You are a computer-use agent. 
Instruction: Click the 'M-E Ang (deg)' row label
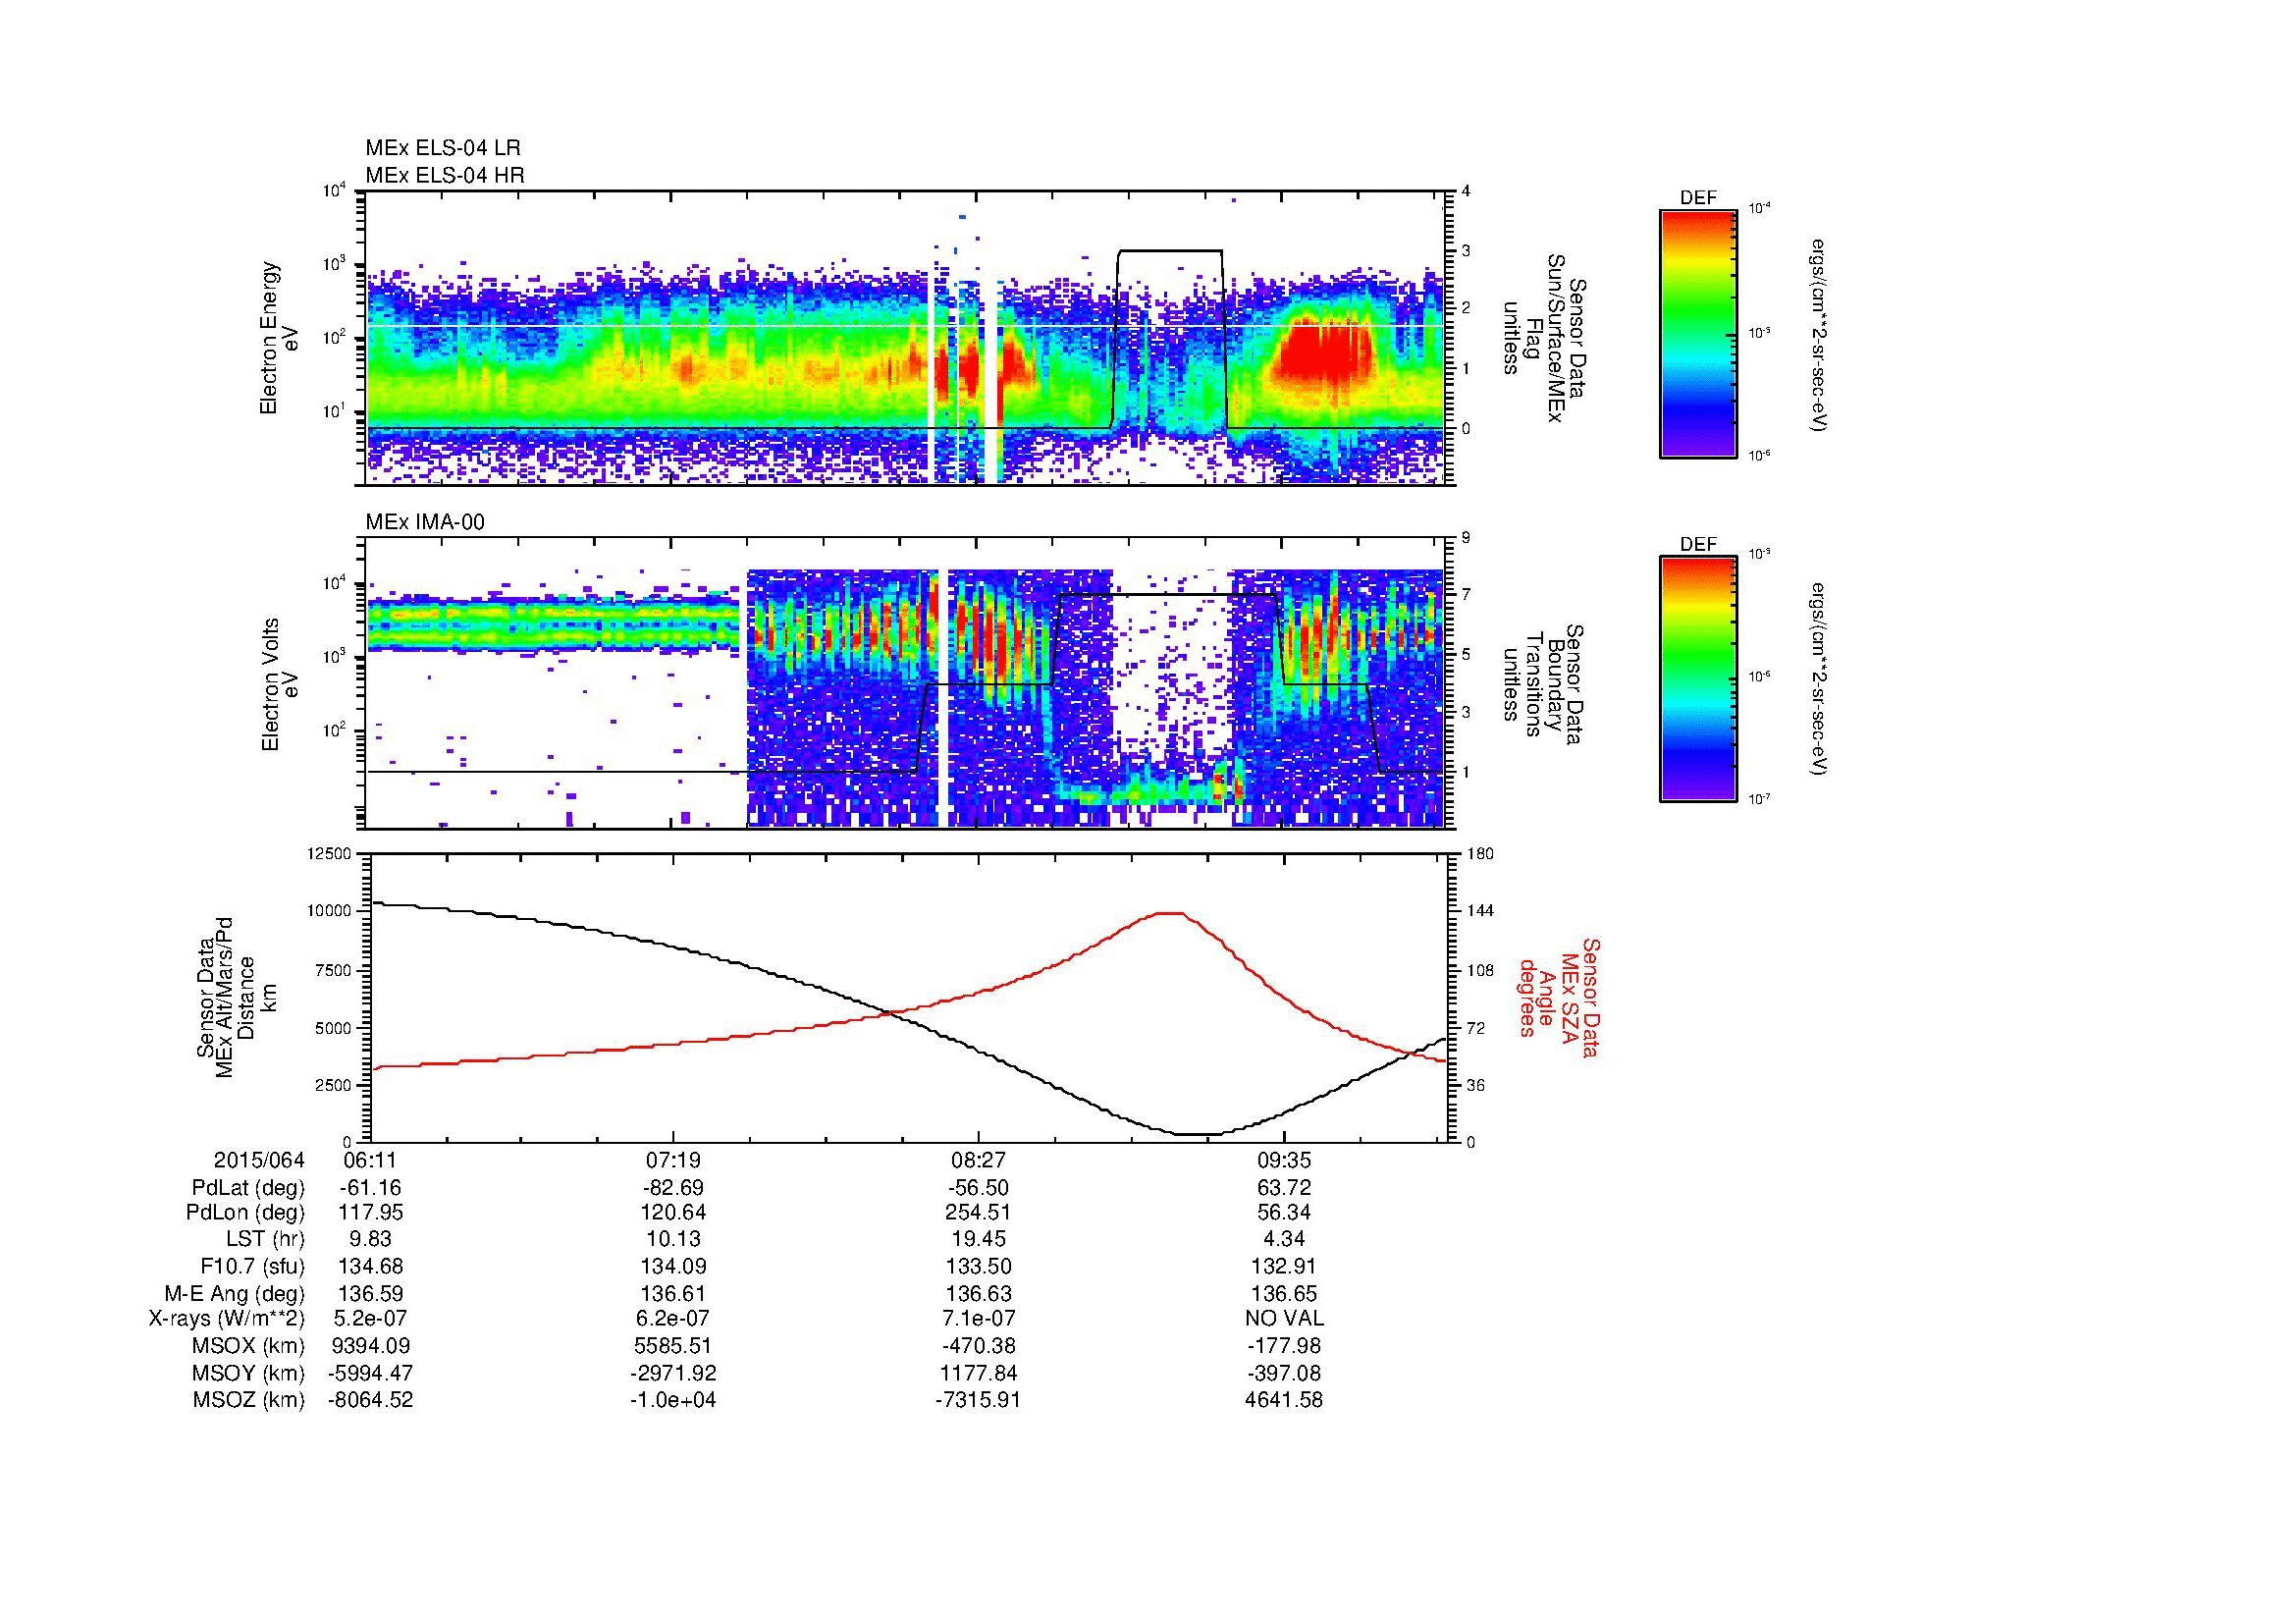234,1294
